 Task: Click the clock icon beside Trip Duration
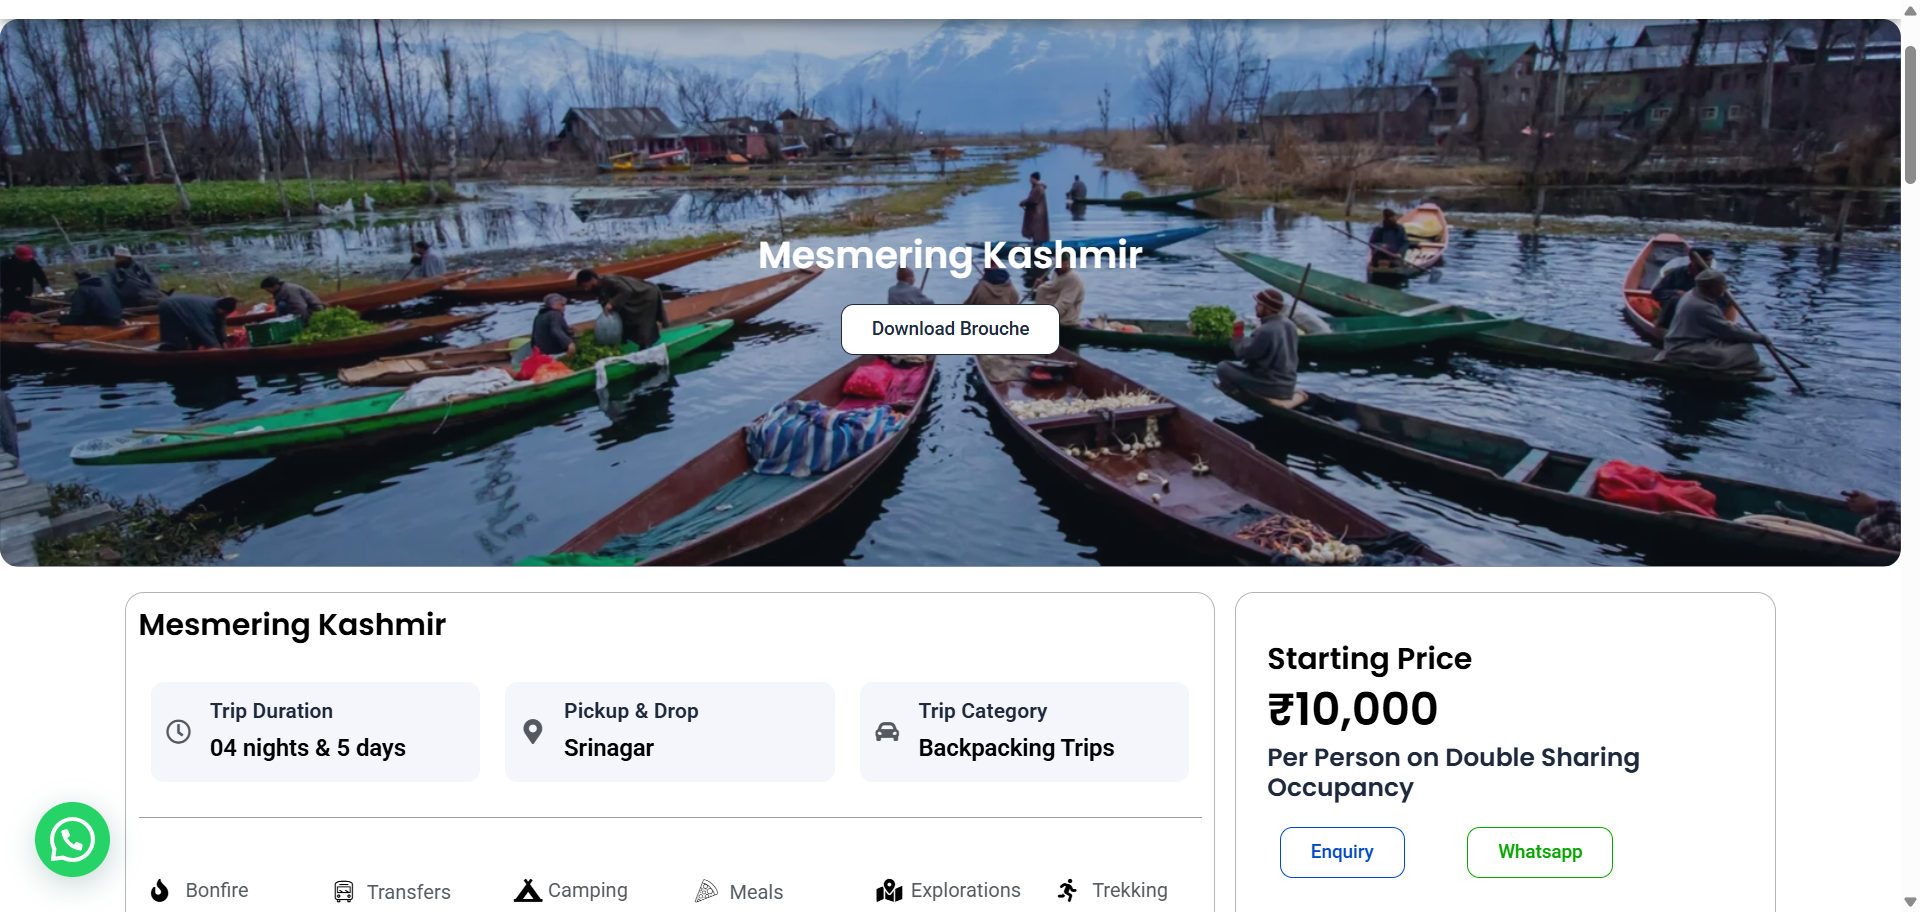pyautogui.click(x=178, y=732)
